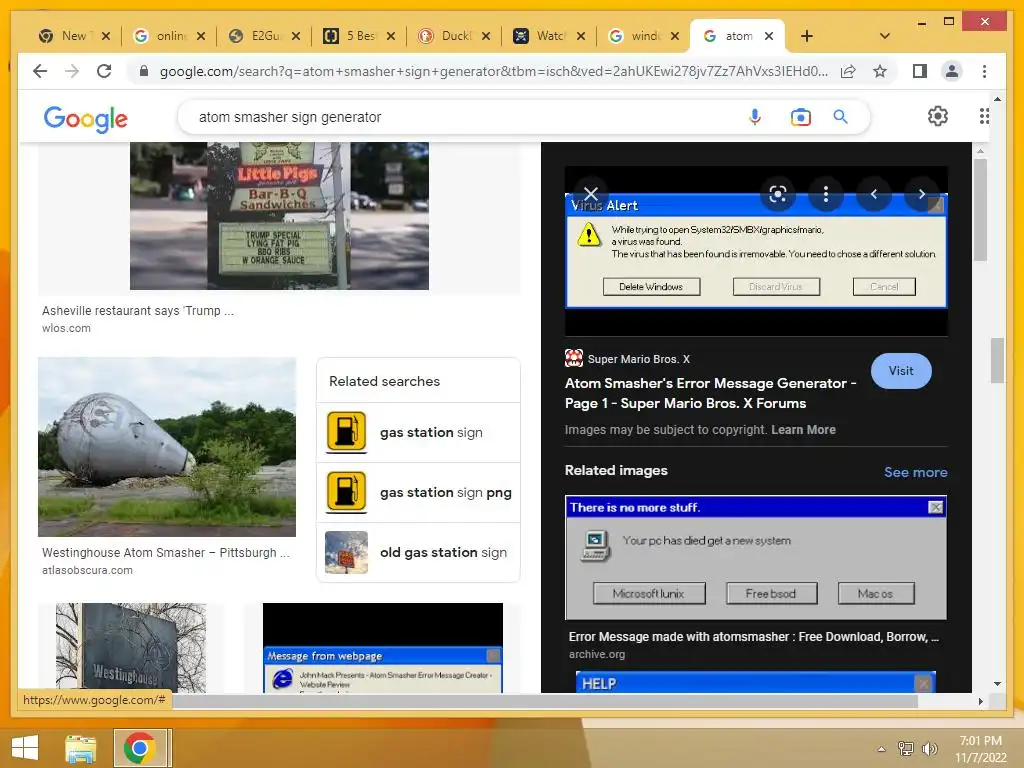Open the large Virus Alert preview image

click(x=756, y=251)
